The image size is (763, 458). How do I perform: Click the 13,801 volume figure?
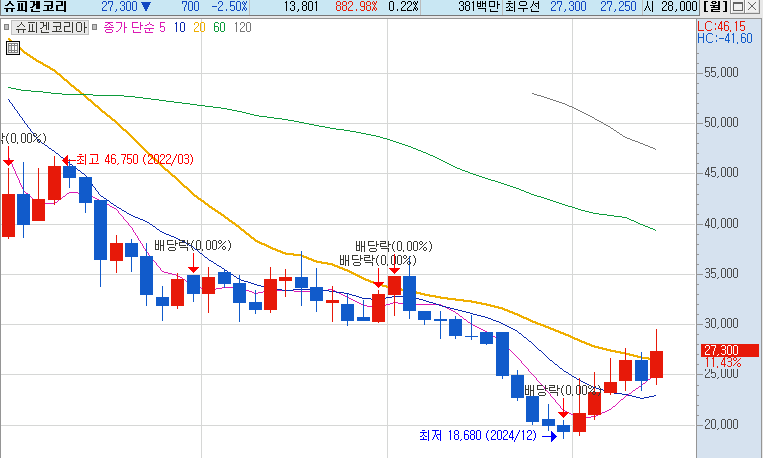301,7
